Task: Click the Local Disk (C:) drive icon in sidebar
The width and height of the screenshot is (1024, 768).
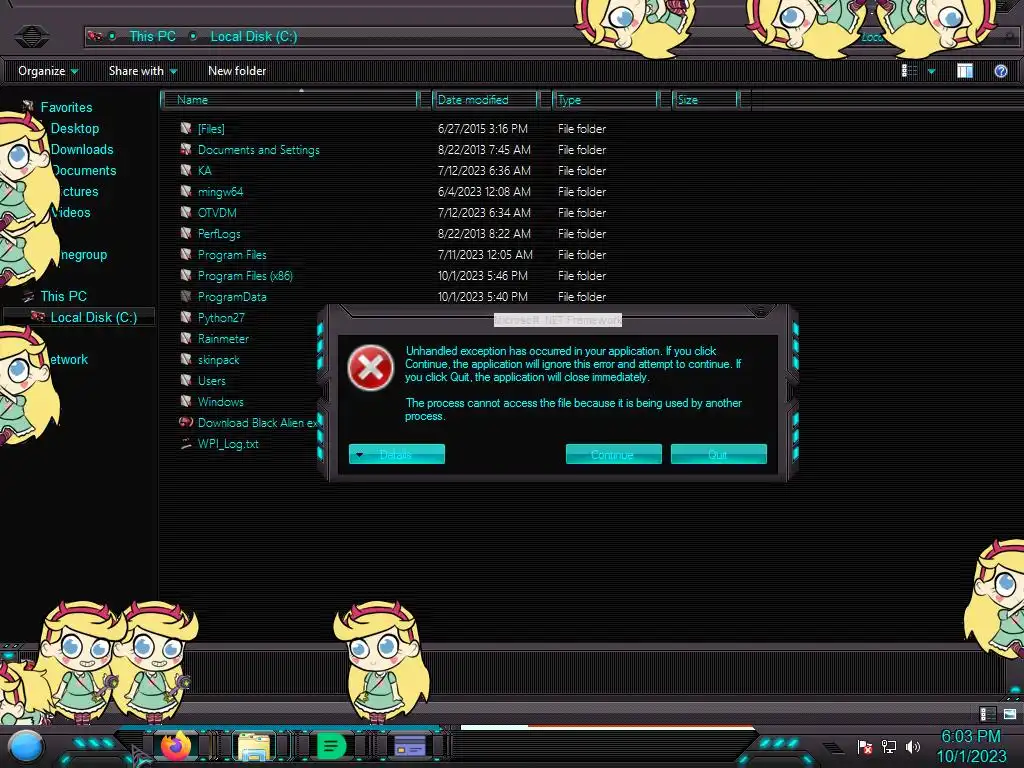Action: (x=38, y=317)
